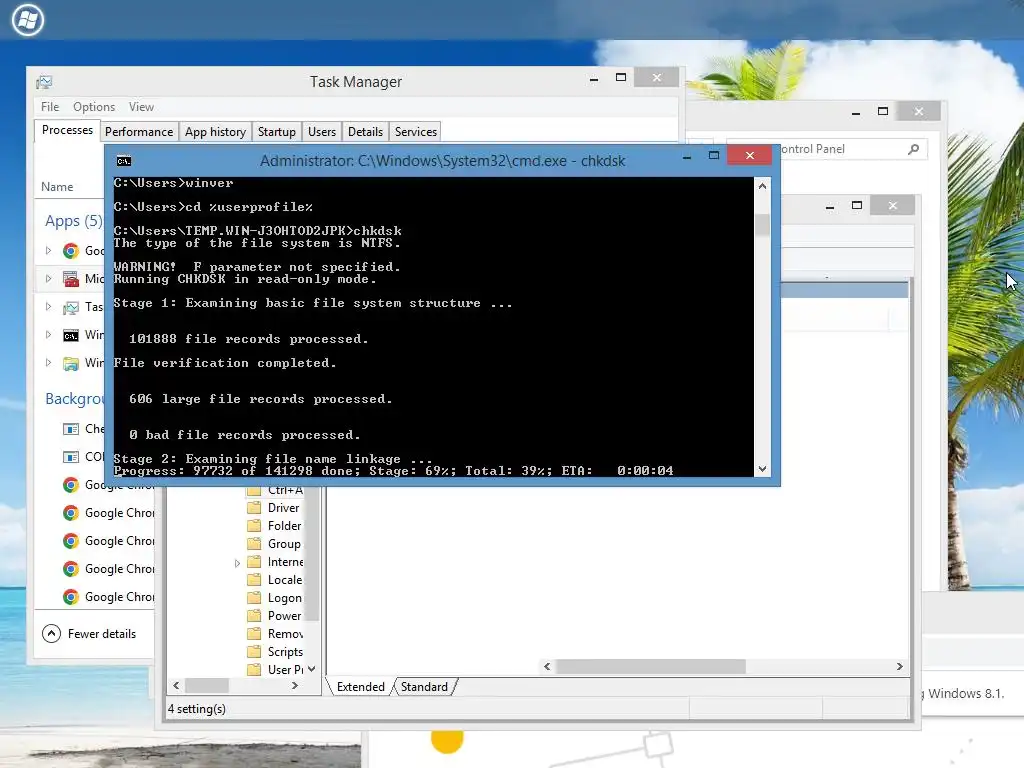Expand the Microsoft app row in Task Manager
This screenshot has width=1024, height=768.
point(48,278)
